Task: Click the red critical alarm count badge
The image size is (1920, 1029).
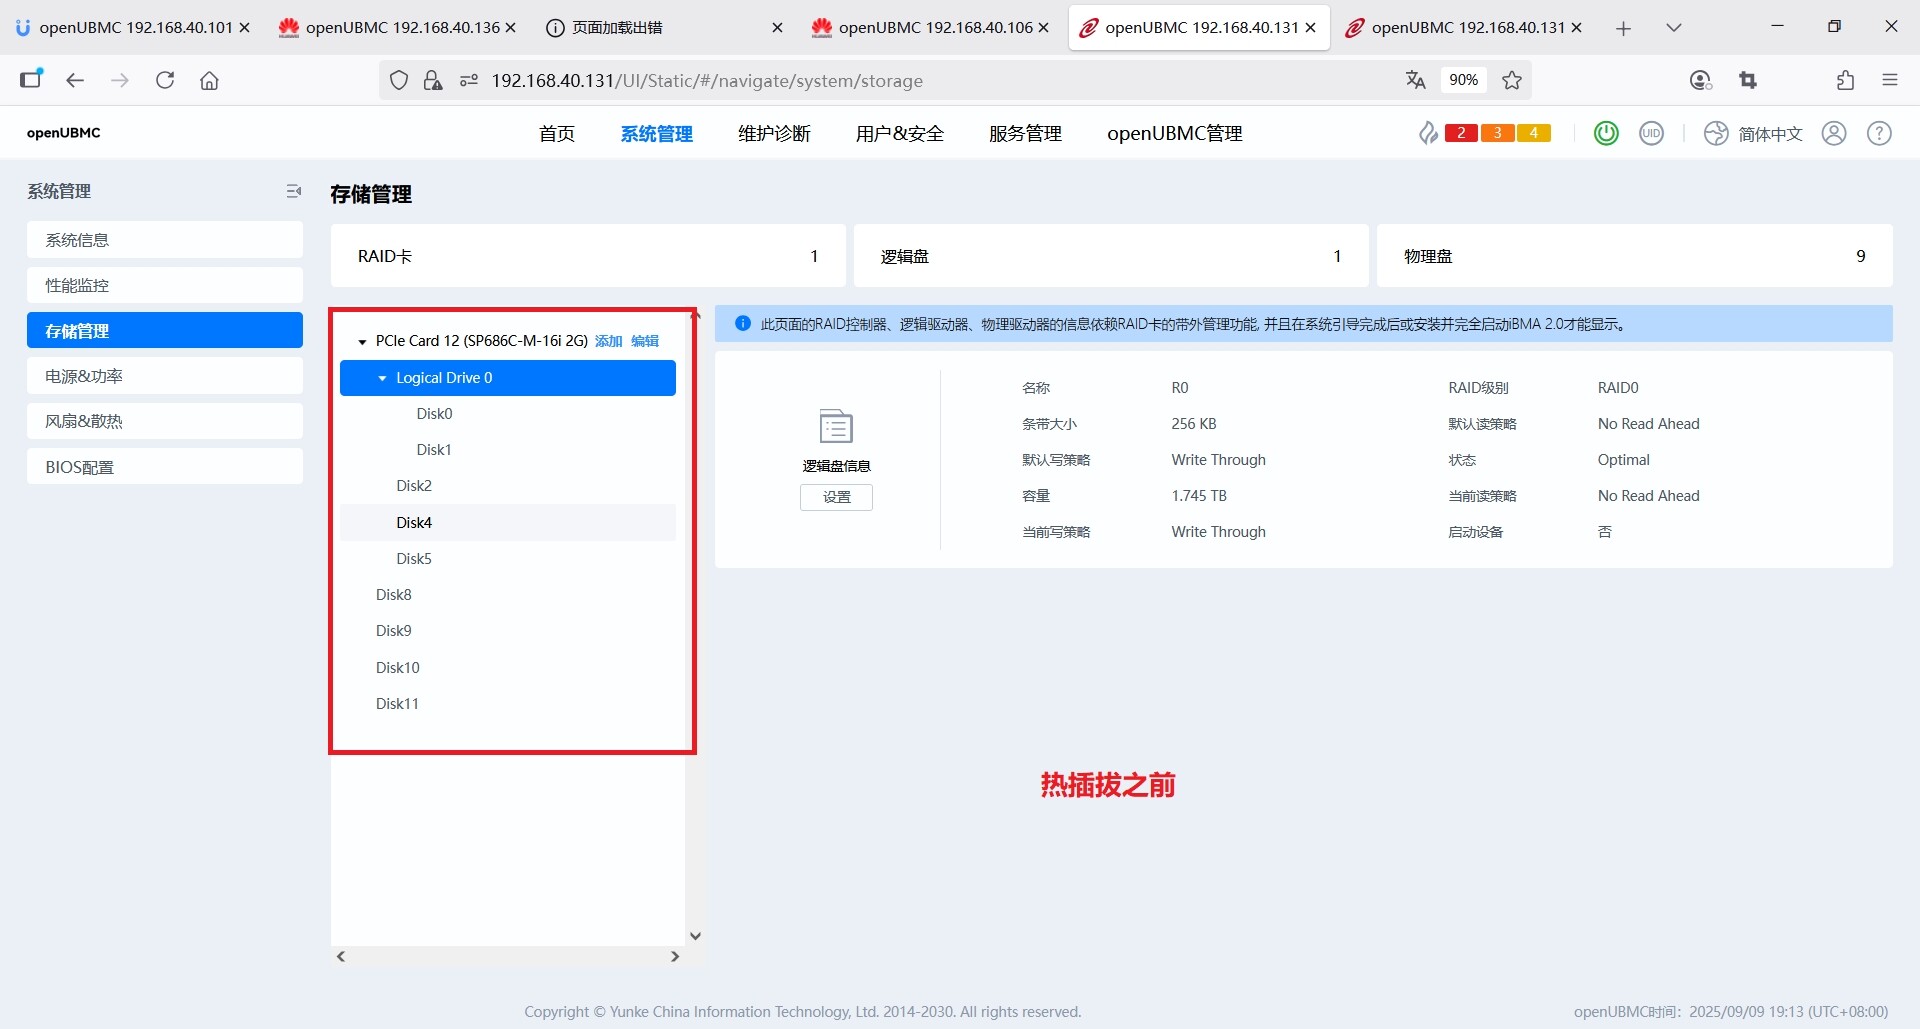Action: click(1461, 133)
